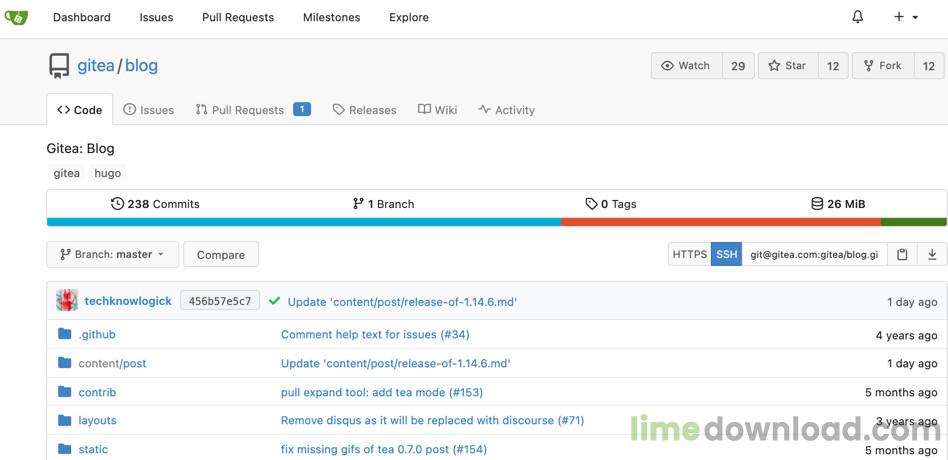The width and height of the screenshot is (948, 460).
Task: Open Dashboard in the top navigation
Action: pyautogui.click(x=82, y=18)
